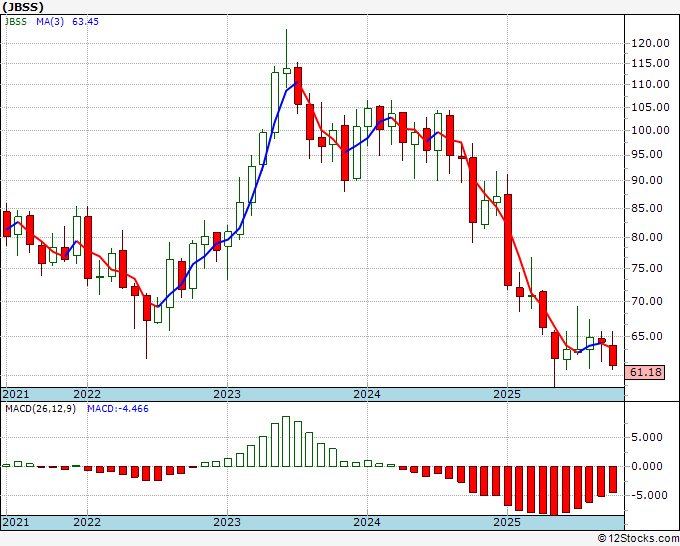Click the tallest green MACD histogram bar
Viewport: 680px width, 546px height.
(286, 441)
